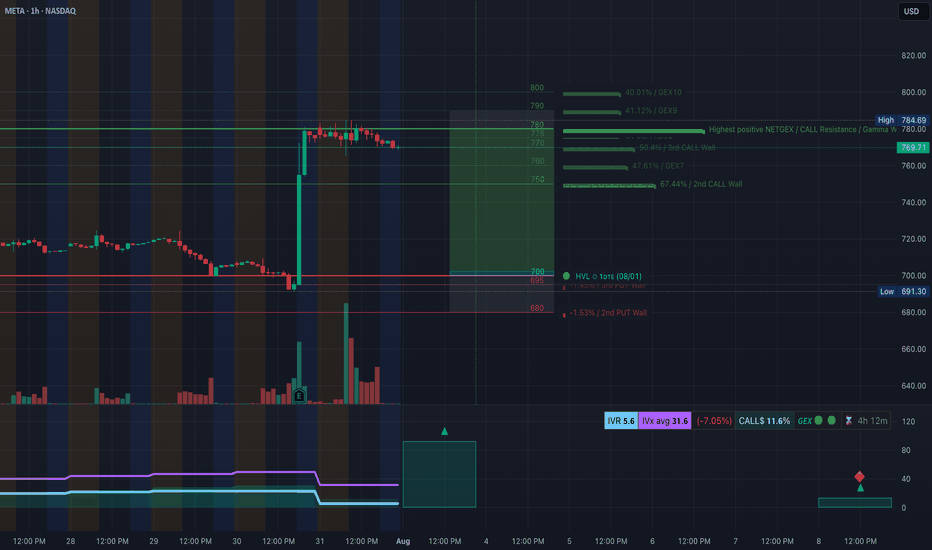
Task: Click the GEX indicator status box
Action: coord(817,420)
